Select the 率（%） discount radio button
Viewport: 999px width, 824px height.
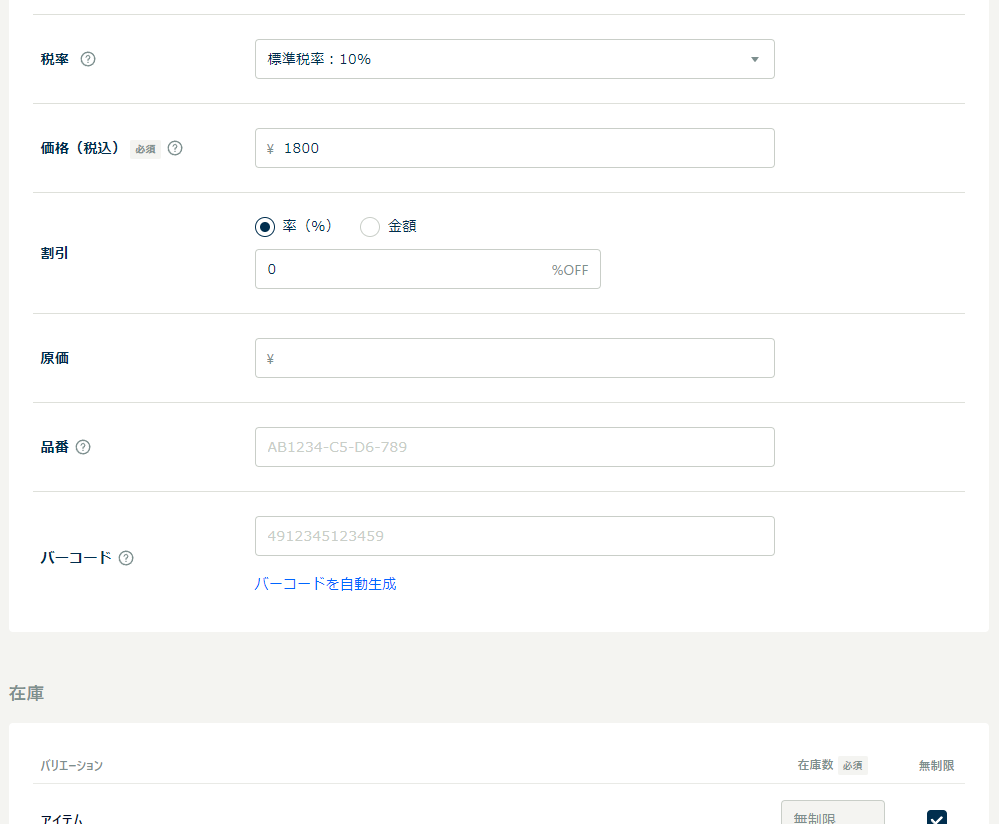point(265,227)
